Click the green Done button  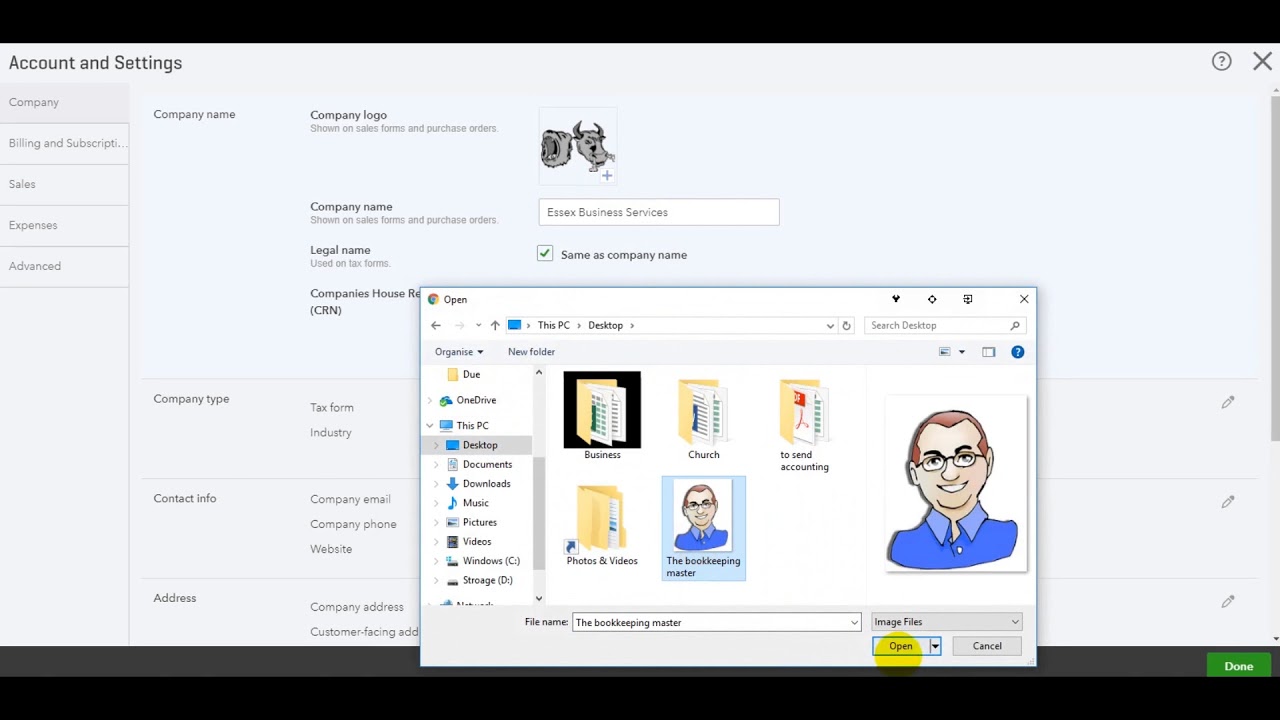click(x=1238, y=666)
